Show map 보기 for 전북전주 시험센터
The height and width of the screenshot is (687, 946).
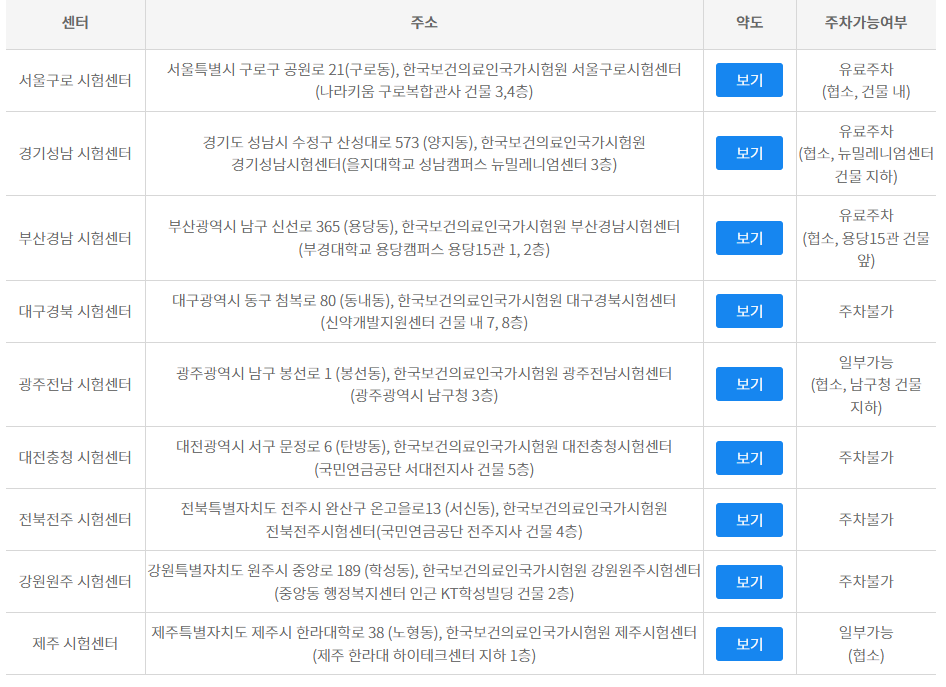749,520
